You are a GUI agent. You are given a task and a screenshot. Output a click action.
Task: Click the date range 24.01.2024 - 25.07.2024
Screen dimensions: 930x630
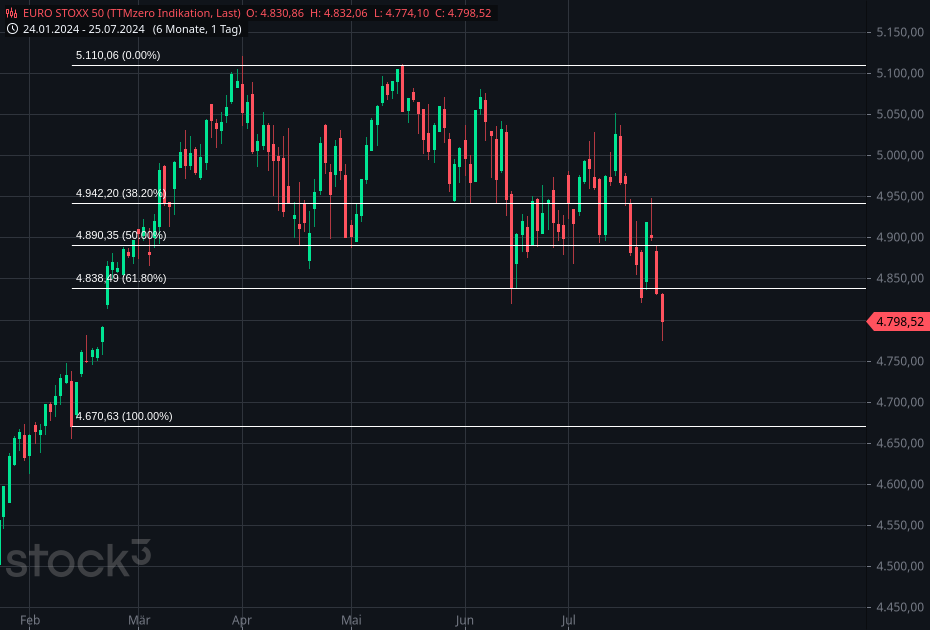tap(84, 30)
